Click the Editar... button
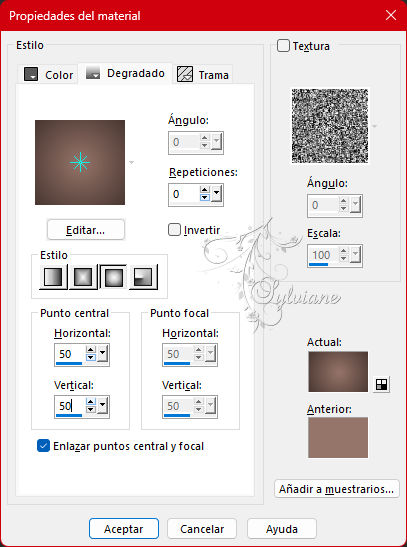The height and width of the screenshot is (547, 407). pyautogui.click(x=85, y=230)
